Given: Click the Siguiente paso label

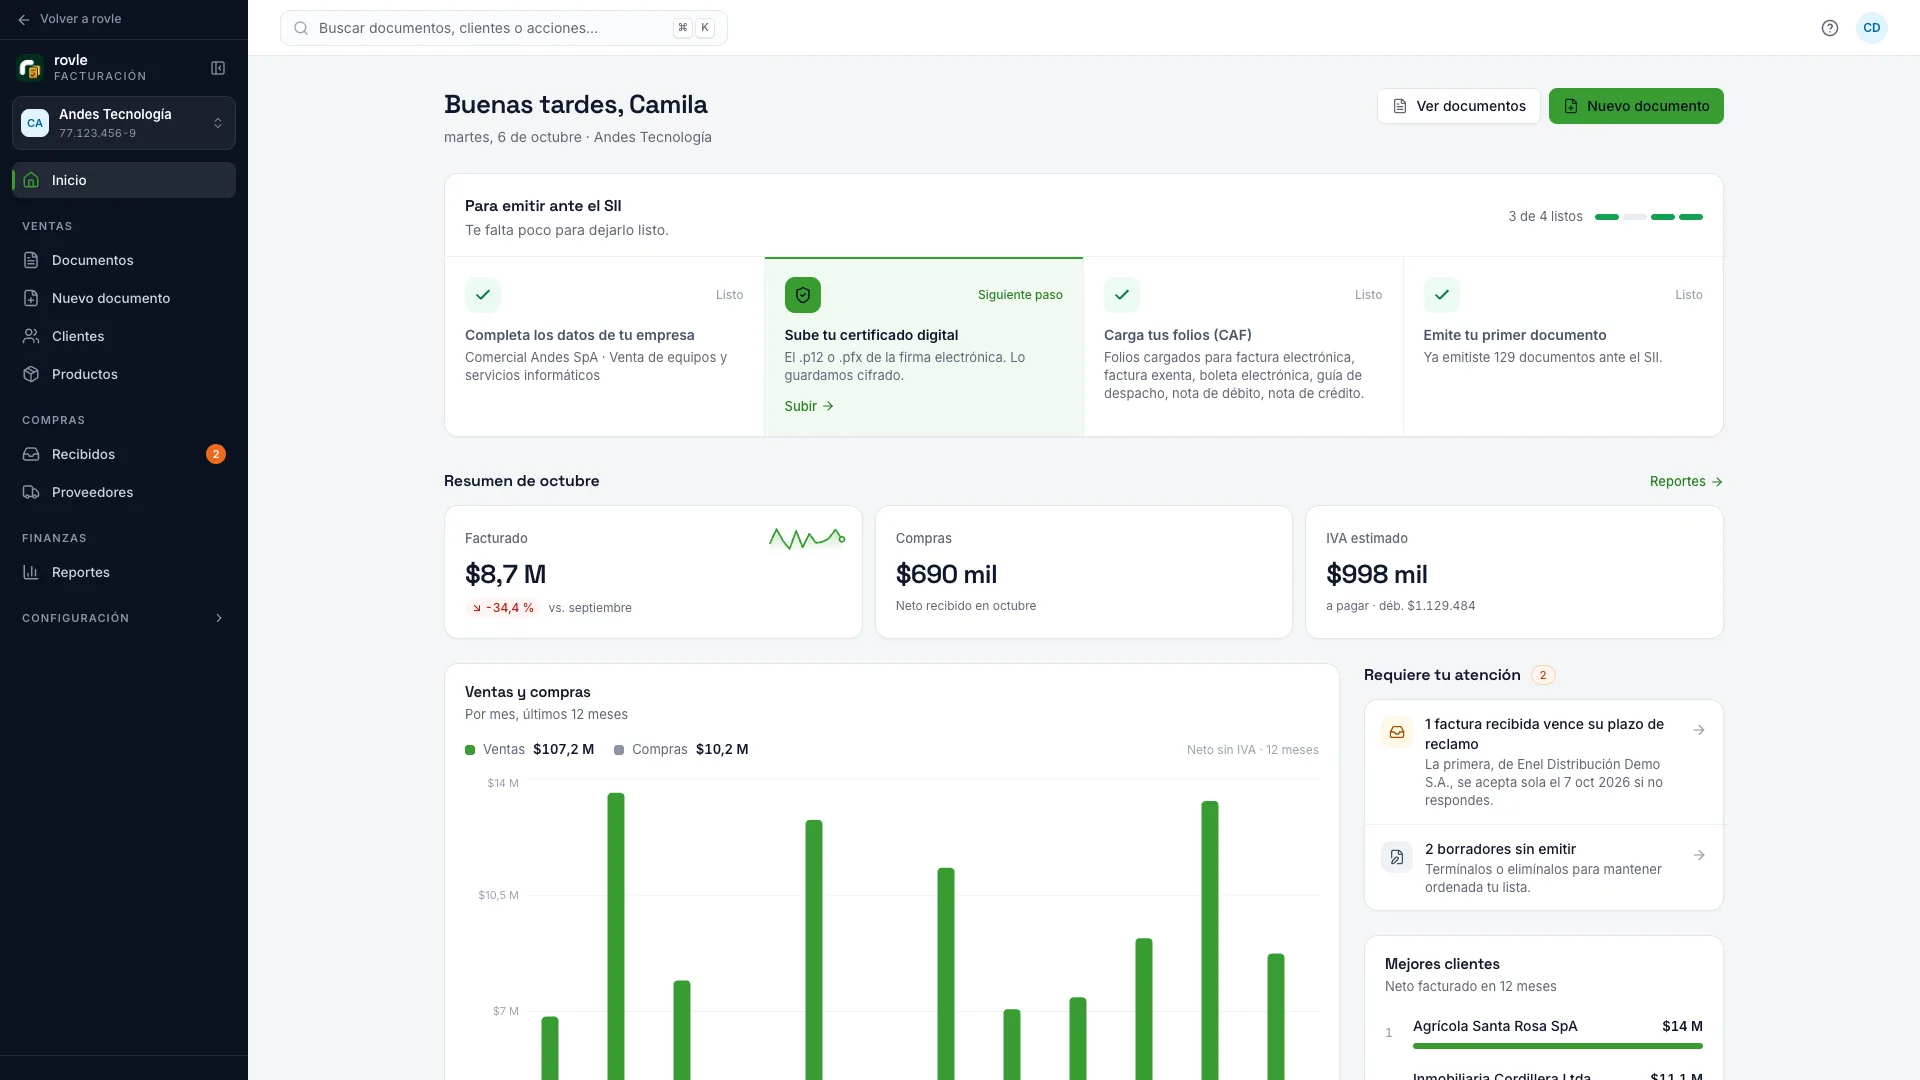Looking at the screenshot, I should pyautogui.click(x=1020, y=295).
